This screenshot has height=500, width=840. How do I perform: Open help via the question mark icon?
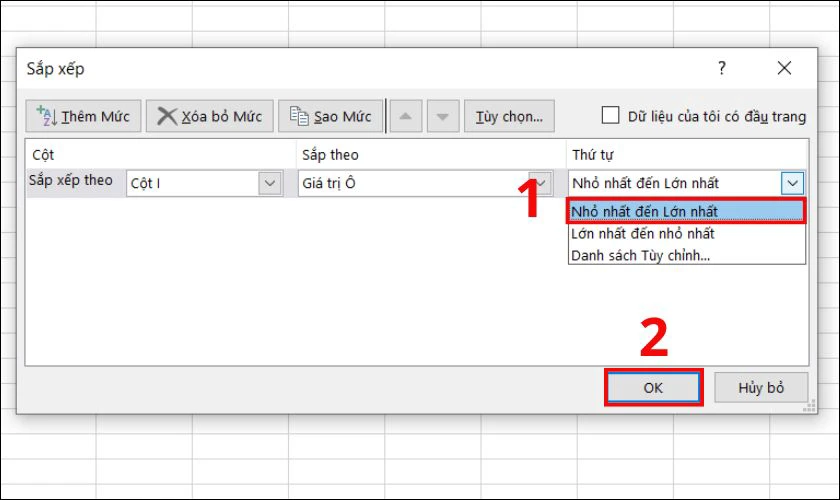(722, 68)
